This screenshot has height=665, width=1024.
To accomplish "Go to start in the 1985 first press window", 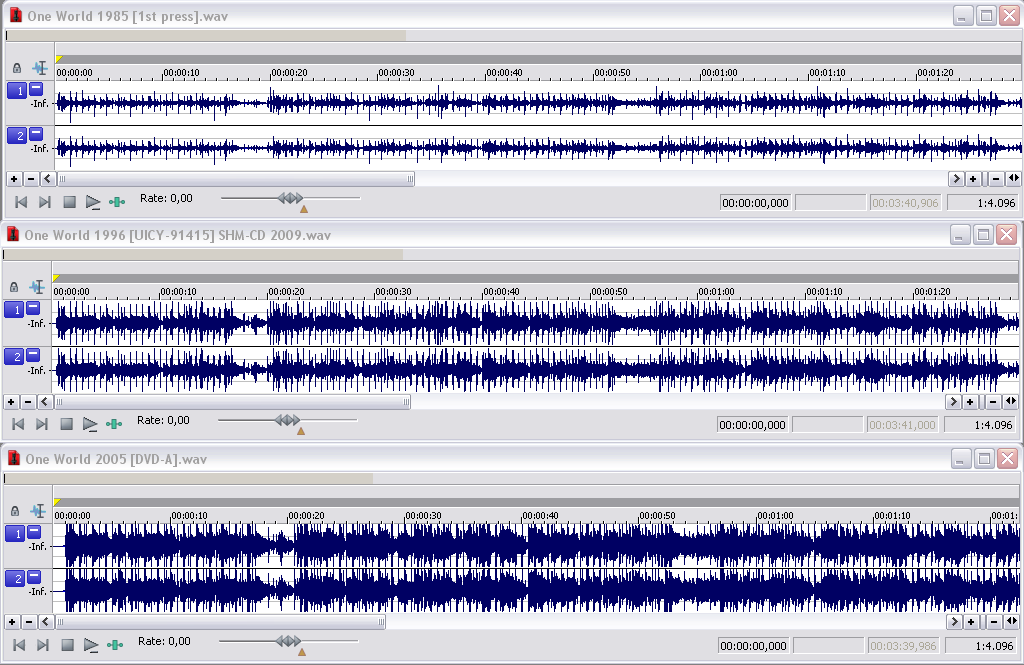I will (x=21, y=203).
